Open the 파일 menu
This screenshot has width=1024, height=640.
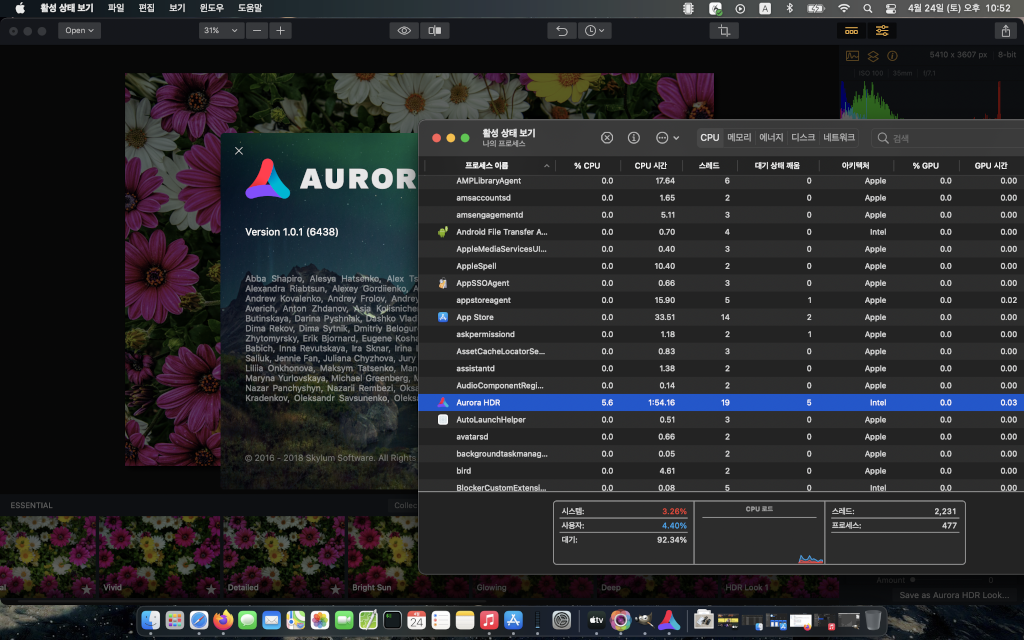[116, 8]
